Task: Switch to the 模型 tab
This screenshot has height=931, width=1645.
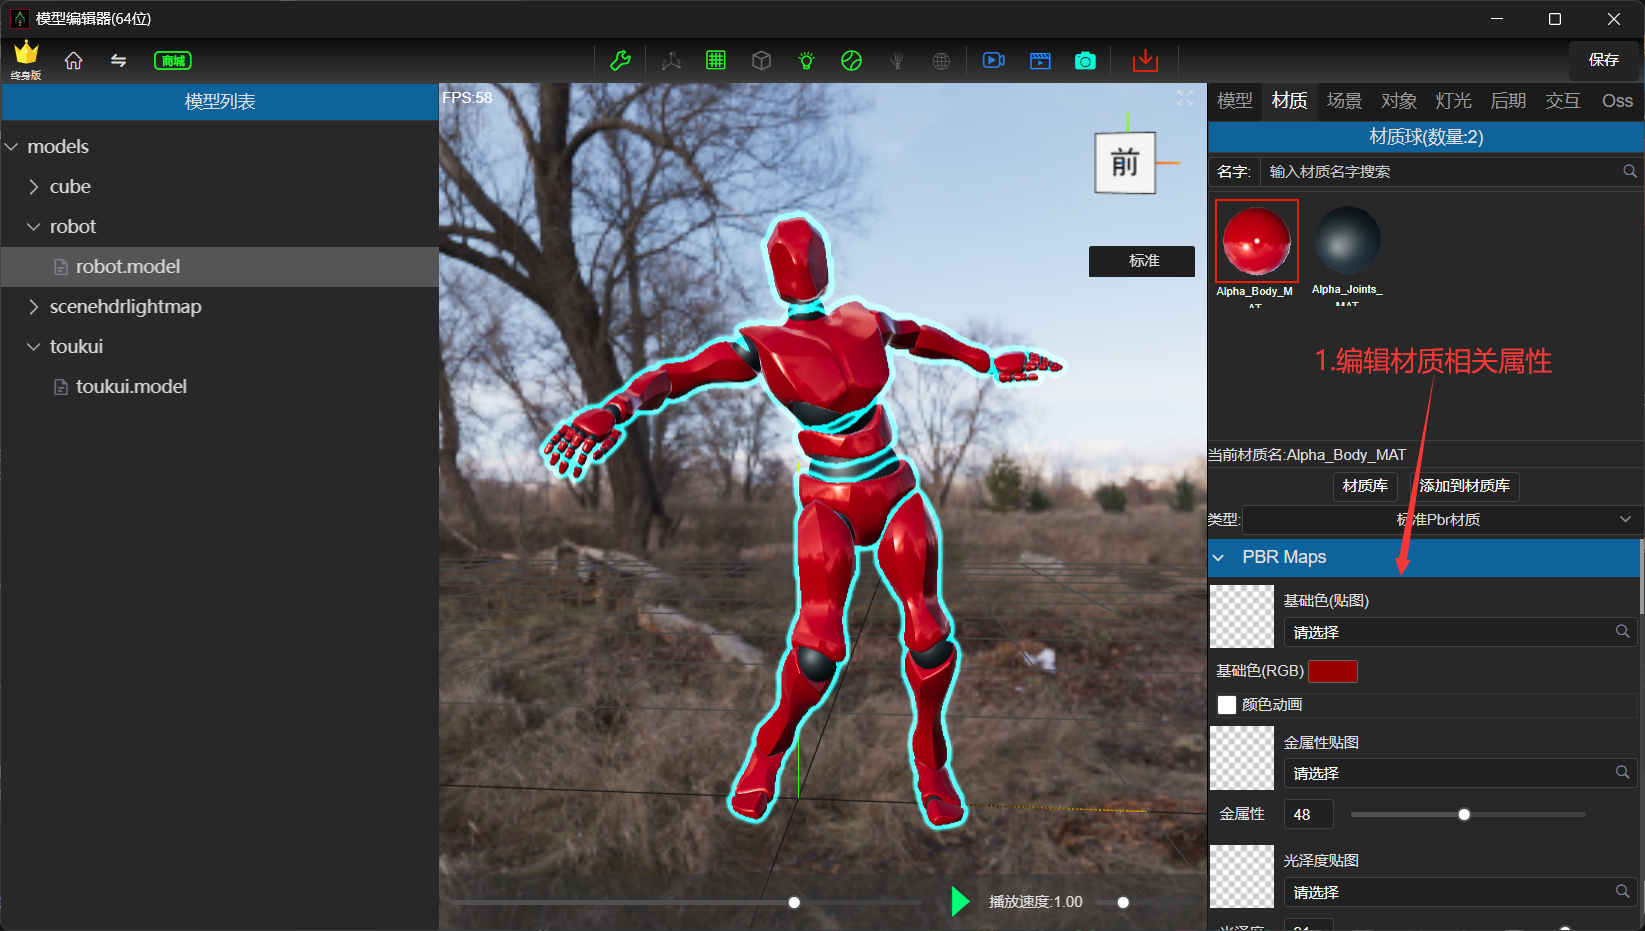Action: pos(1235,101)
